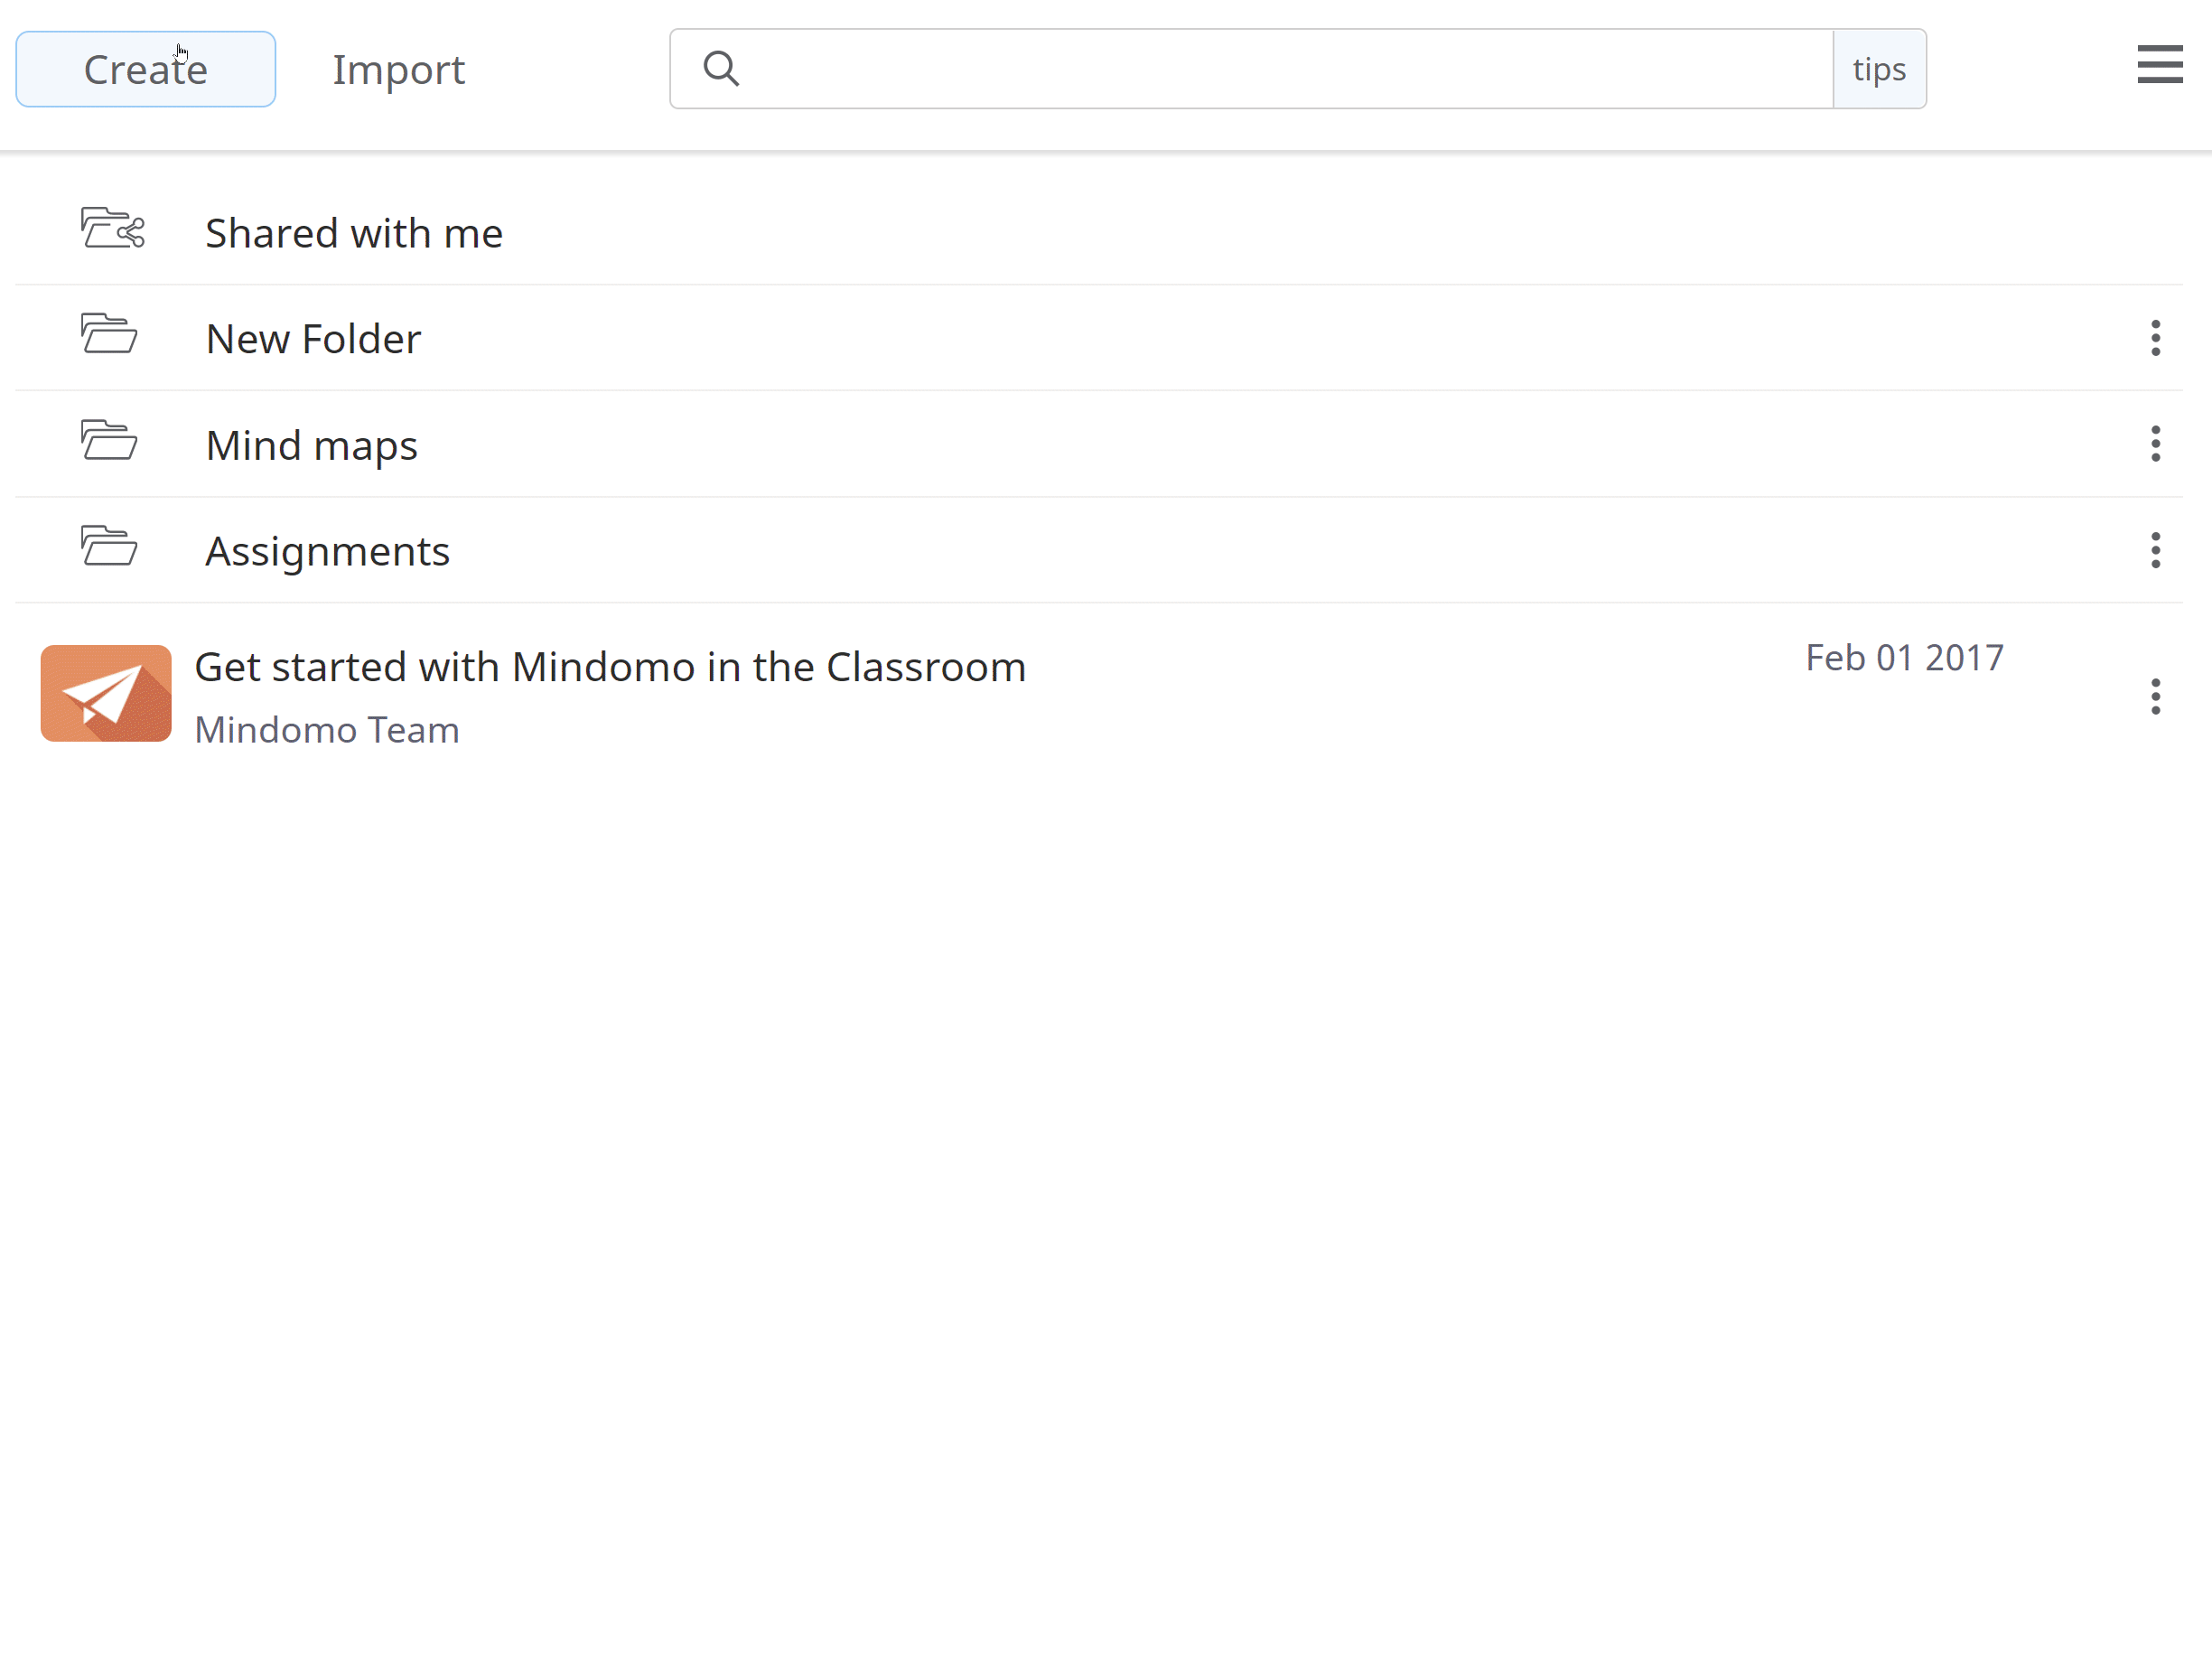The image size is (2212, 1674).
Task: Open the Shared with me folder
Action: point(354,233)
